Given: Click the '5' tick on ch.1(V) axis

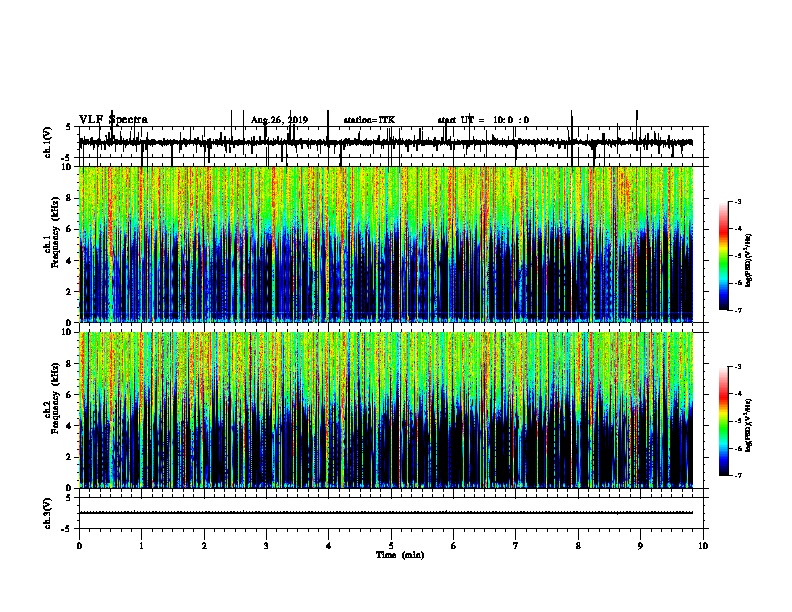Looking at the screenshot, I should [x=69, y=127].
